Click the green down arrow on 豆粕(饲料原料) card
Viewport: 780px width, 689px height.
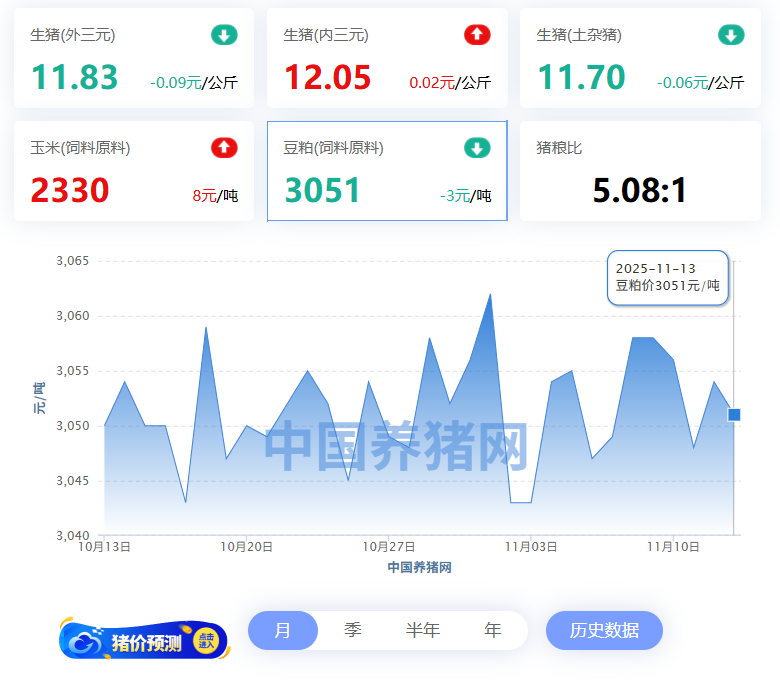477,148
